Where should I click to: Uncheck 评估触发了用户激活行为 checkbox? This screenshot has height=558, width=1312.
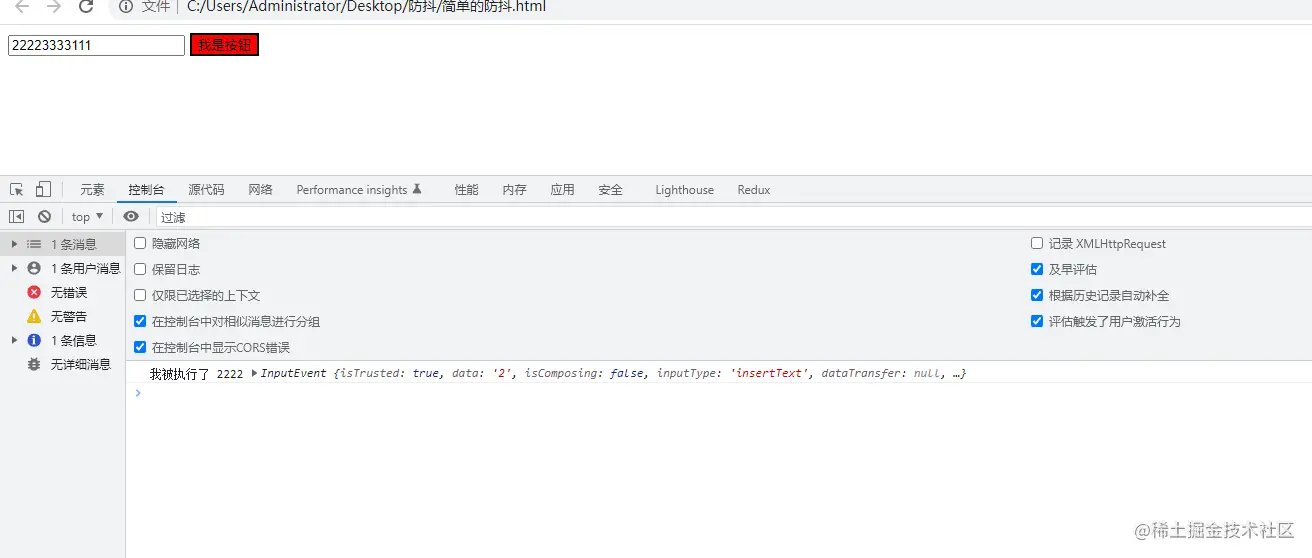[1037, 321]
